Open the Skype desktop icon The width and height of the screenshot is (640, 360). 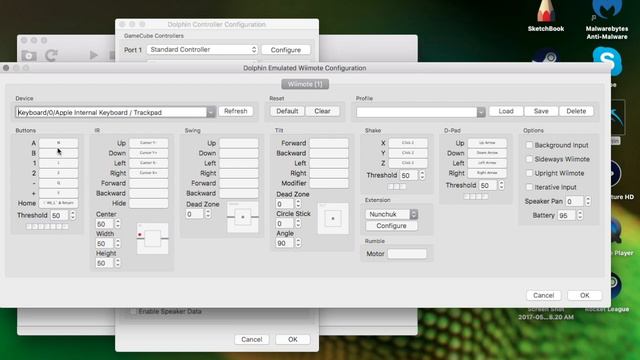pyautogui.click(x=607, y=61)
